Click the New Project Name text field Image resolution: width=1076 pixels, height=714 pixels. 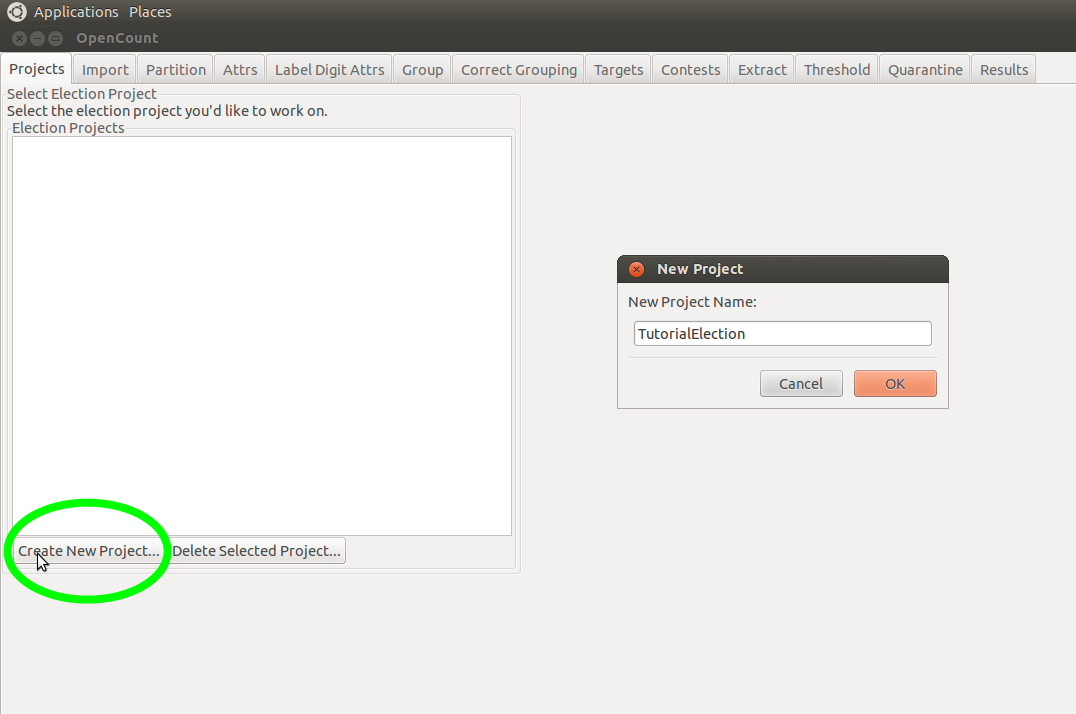[x=782, y=334]
